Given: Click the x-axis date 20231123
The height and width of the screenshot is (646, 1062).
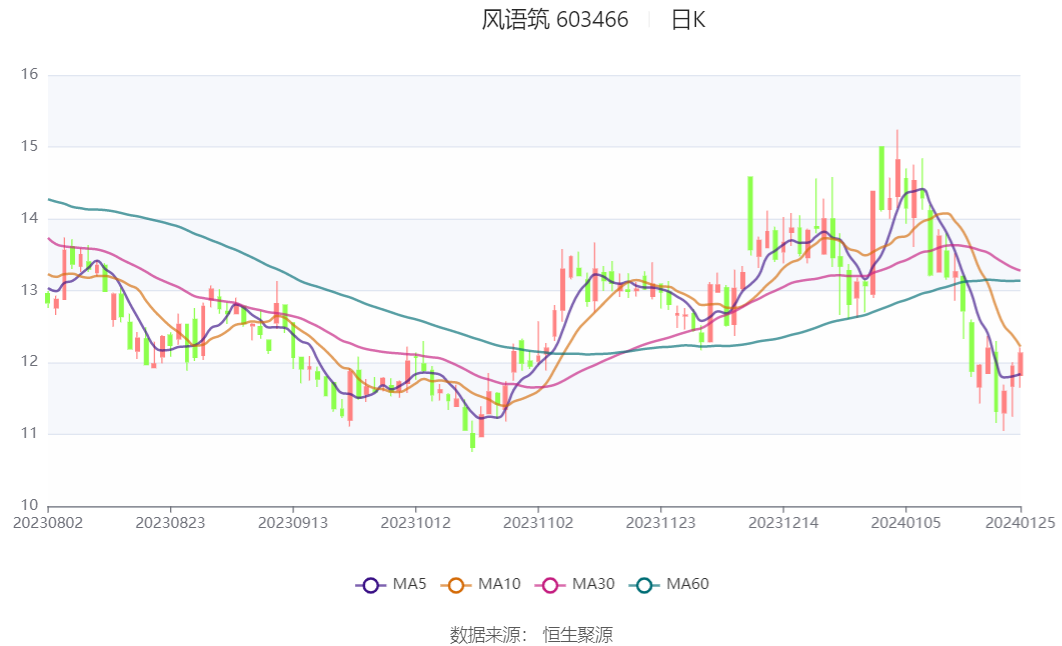Looking at the screenshot, I should point(660,523).
